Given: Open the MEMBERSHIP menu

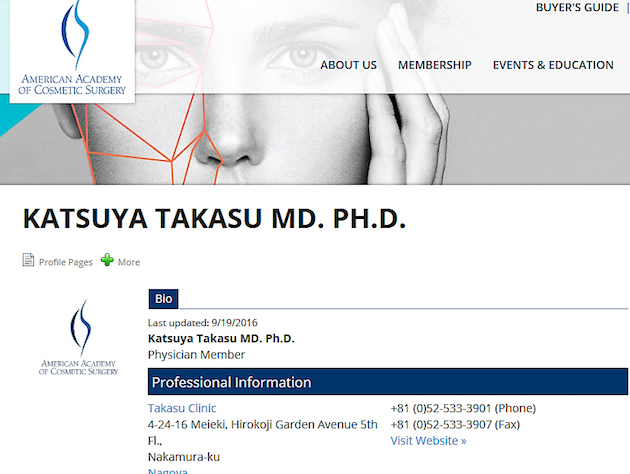Looking at the screenshot, I should tap(435, 65).
